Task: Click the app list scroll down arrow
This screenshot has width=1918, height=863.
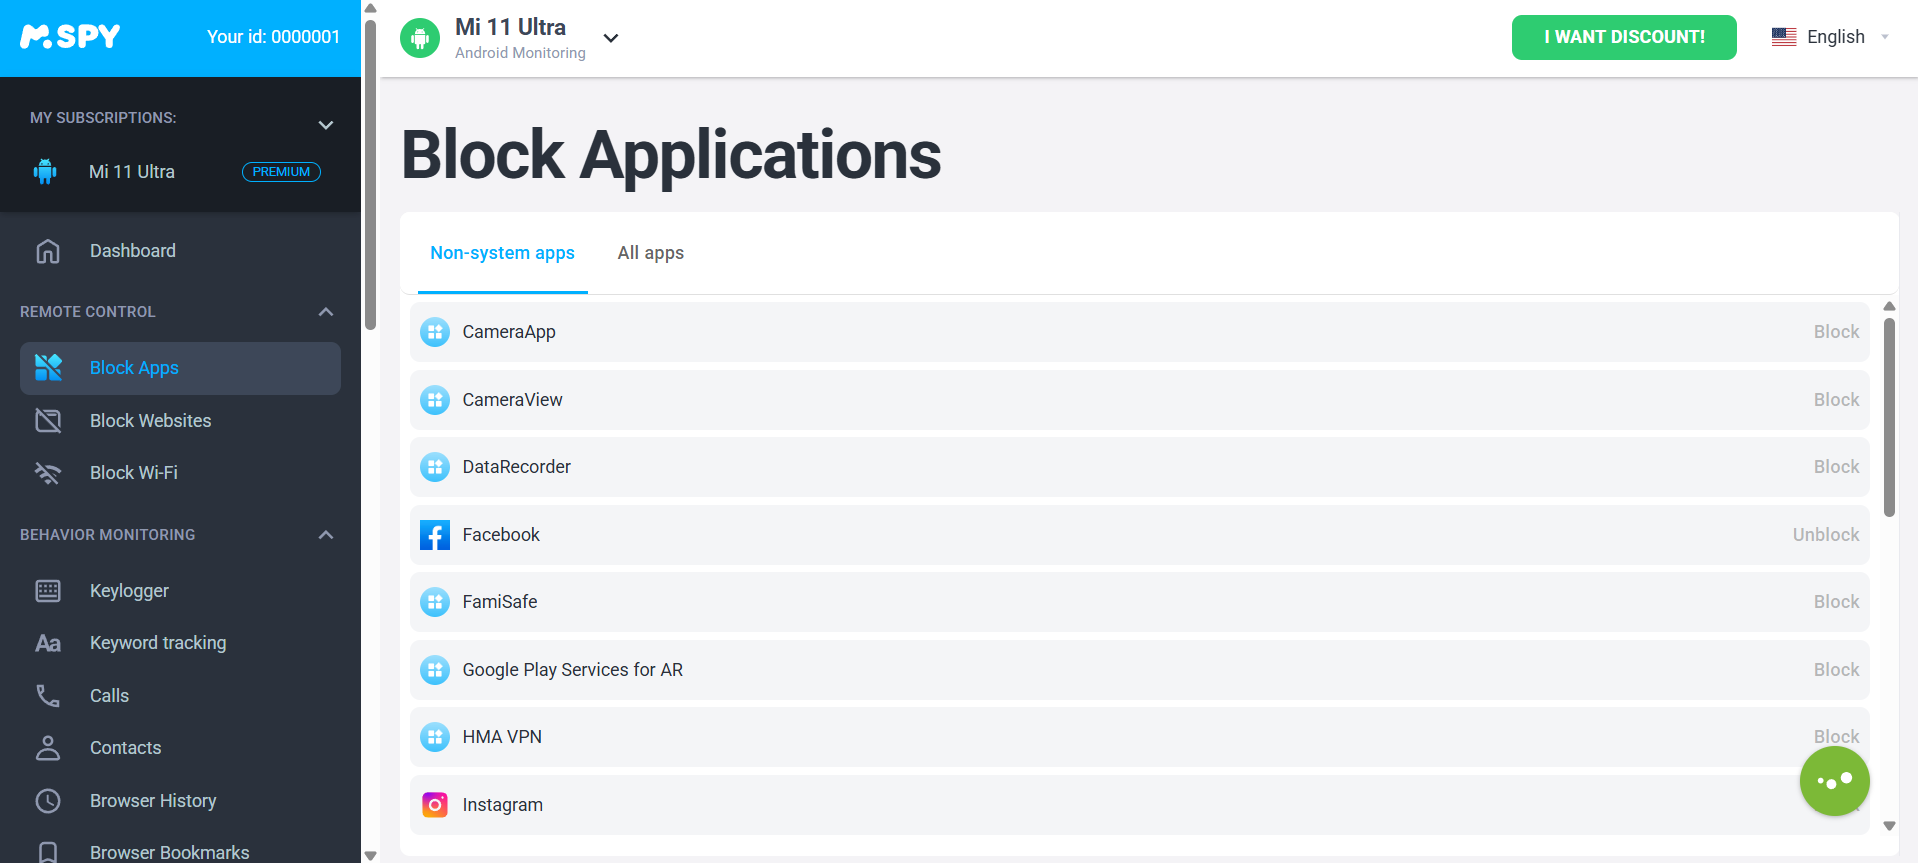Action: [x=1889, y=826]
